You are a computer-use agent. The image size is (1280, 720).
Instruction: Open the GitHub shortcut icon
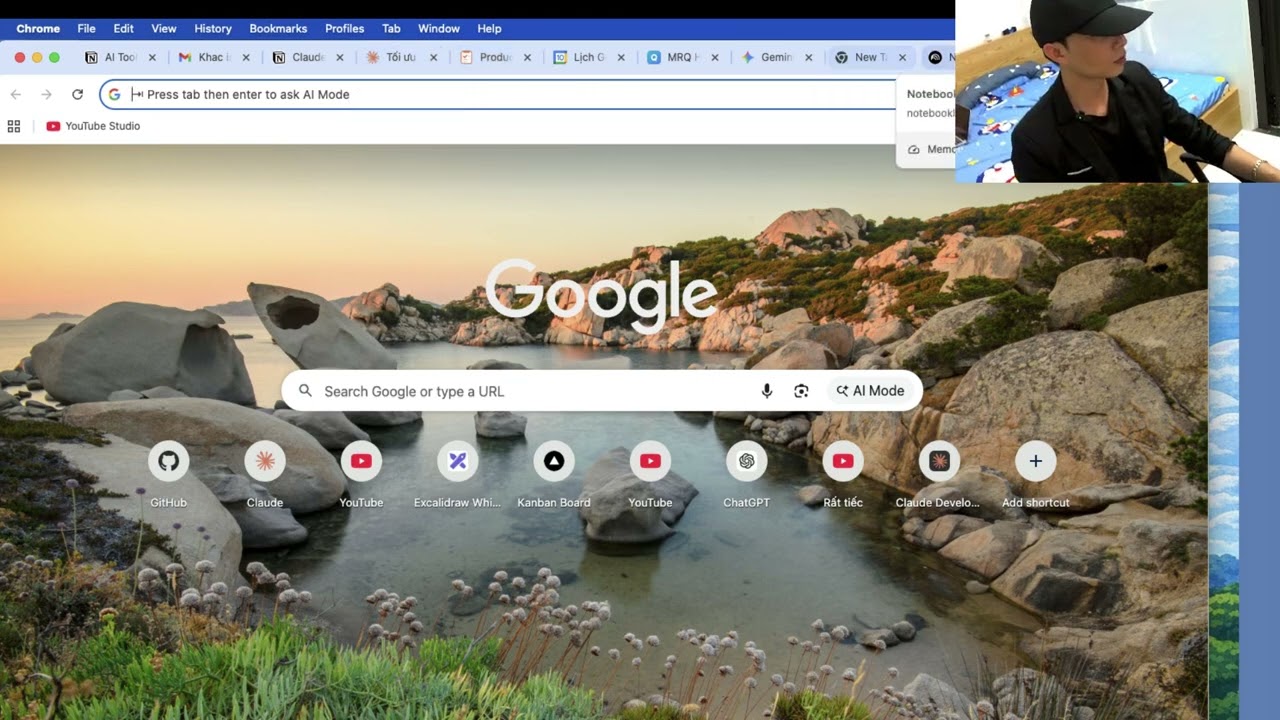click(x=168, y=461)
